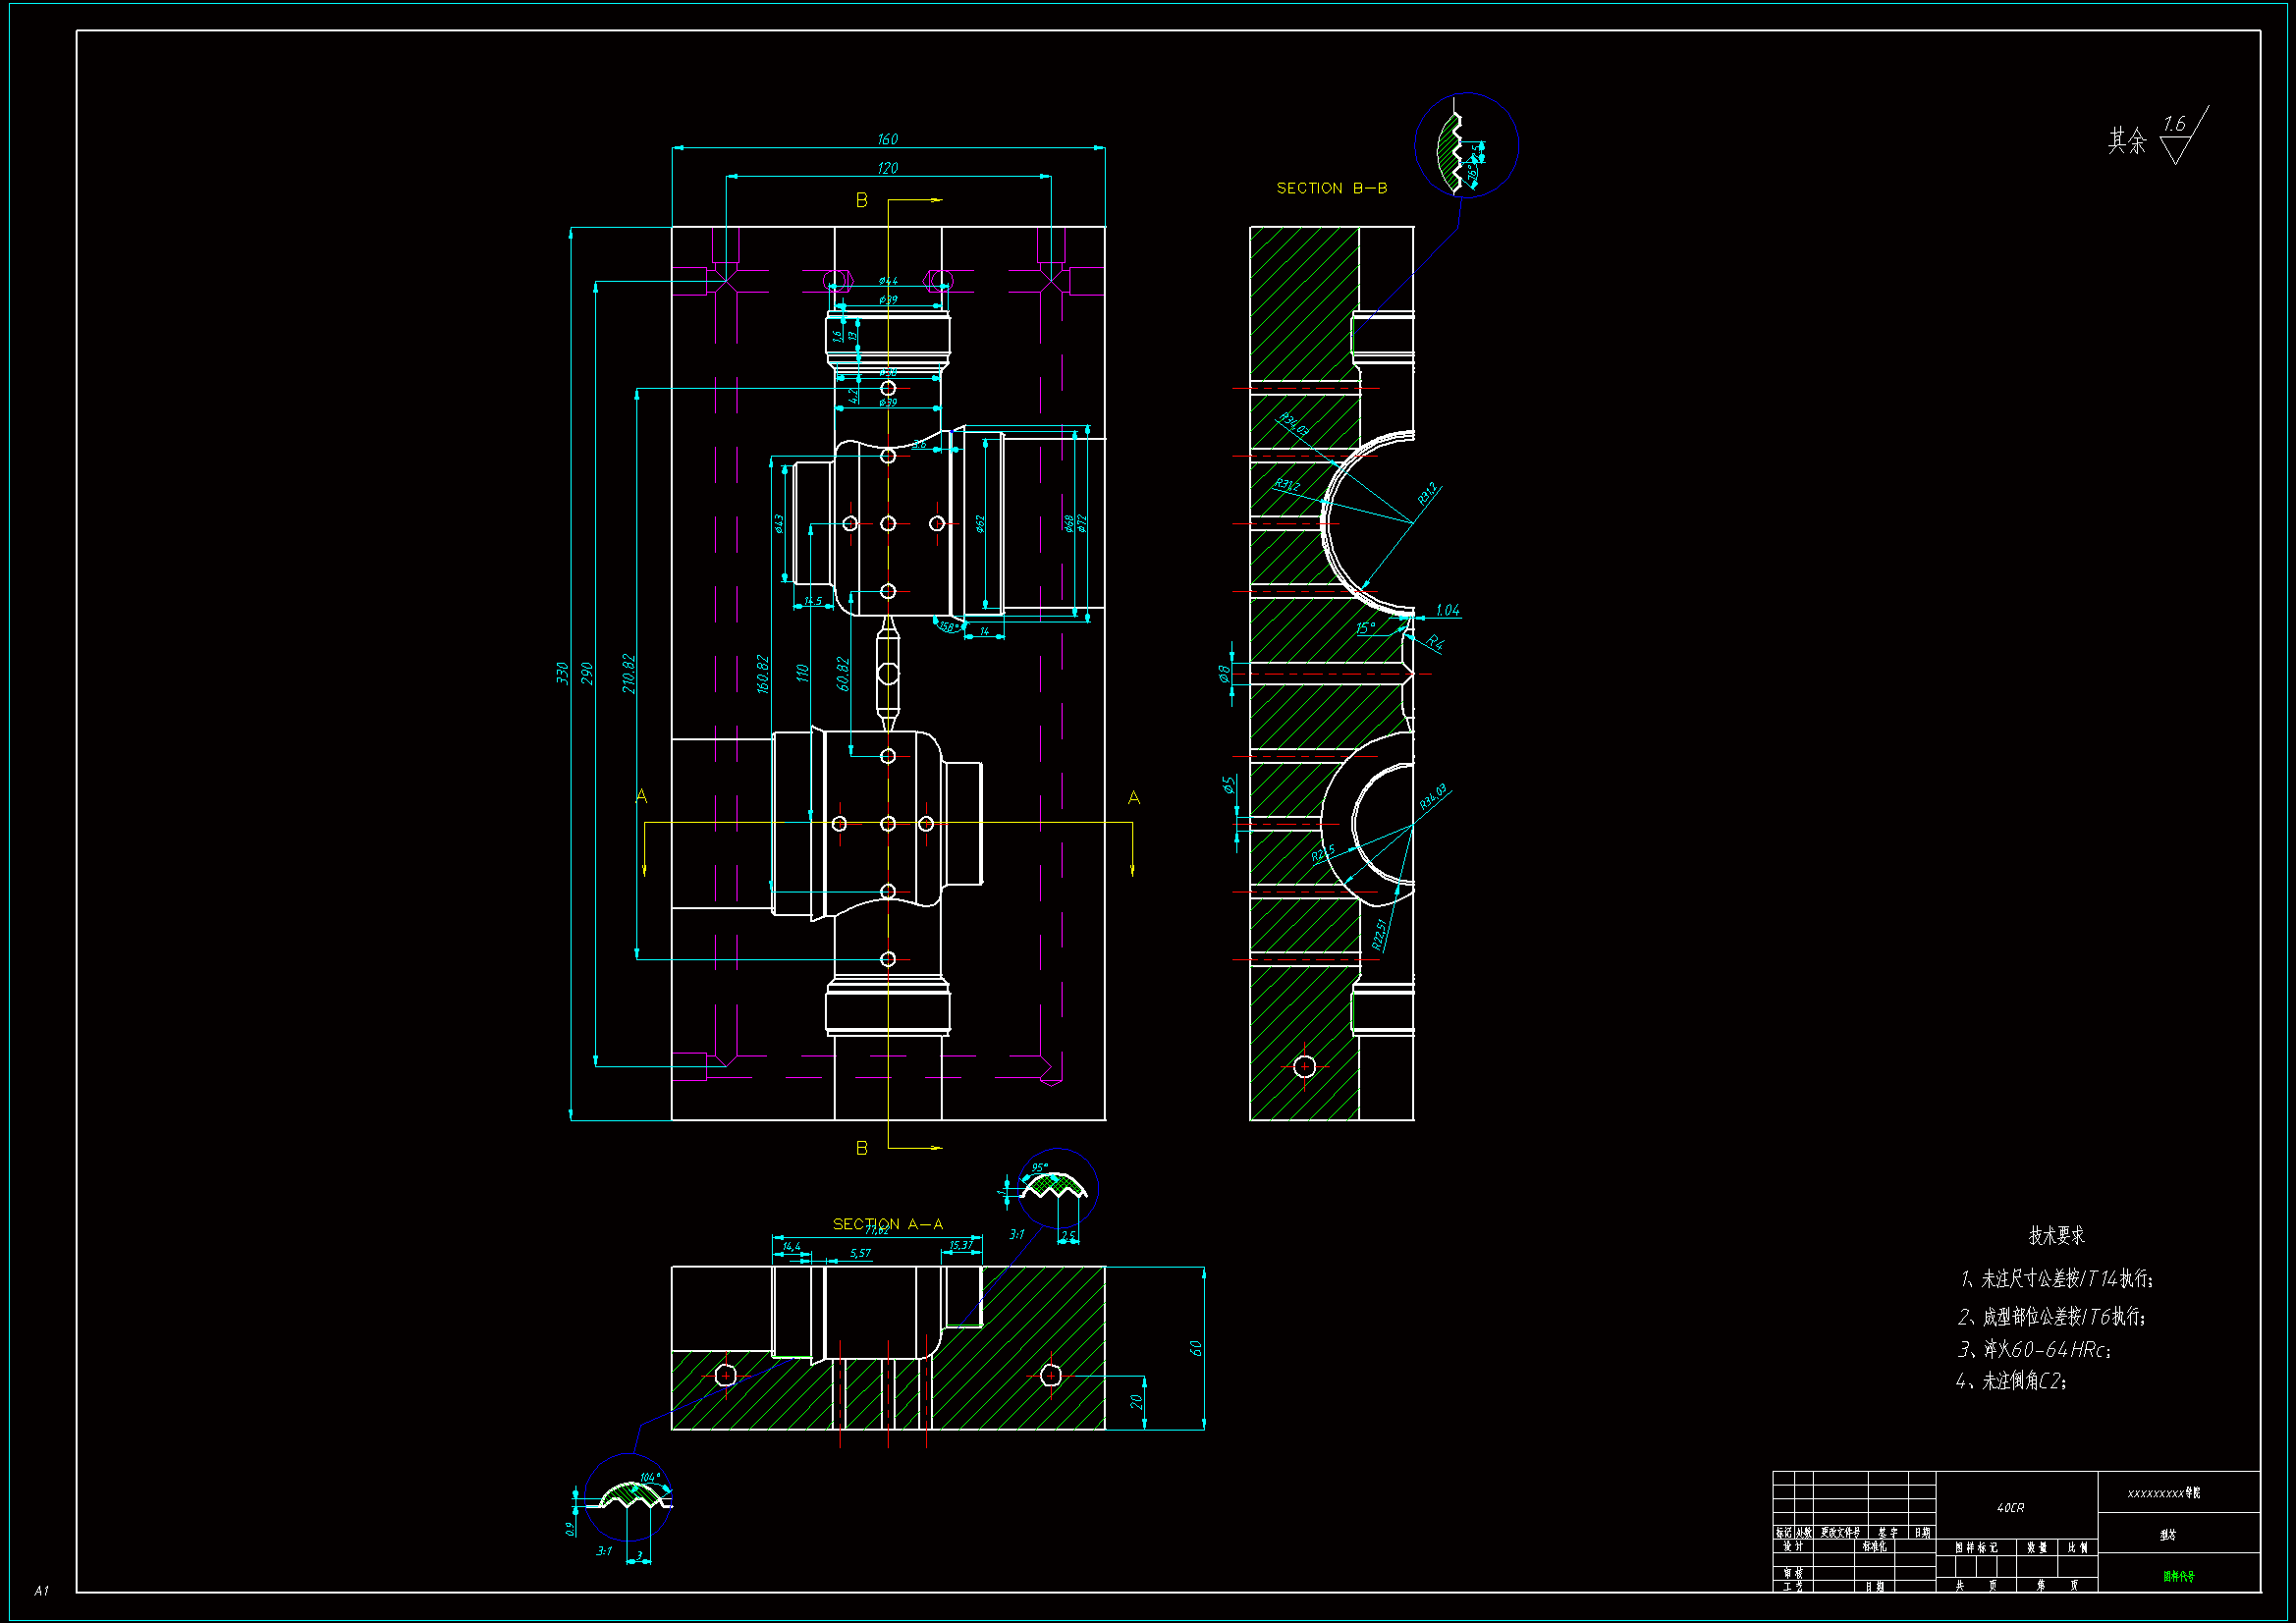Click the detail circle above SECTION B-B

click(x=1466, y=145)
